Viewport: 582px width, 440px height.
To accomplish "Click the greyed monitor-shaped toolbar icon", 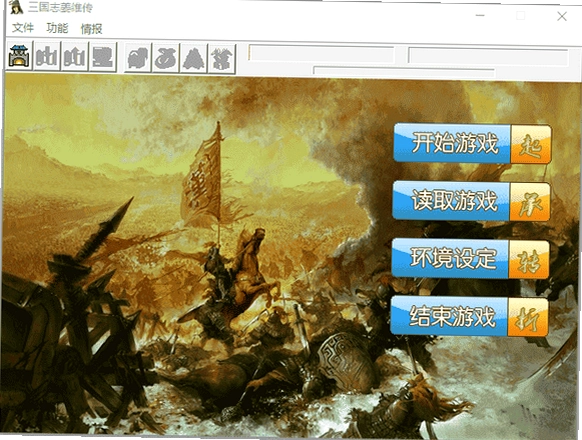I will (x=103, y=57).
